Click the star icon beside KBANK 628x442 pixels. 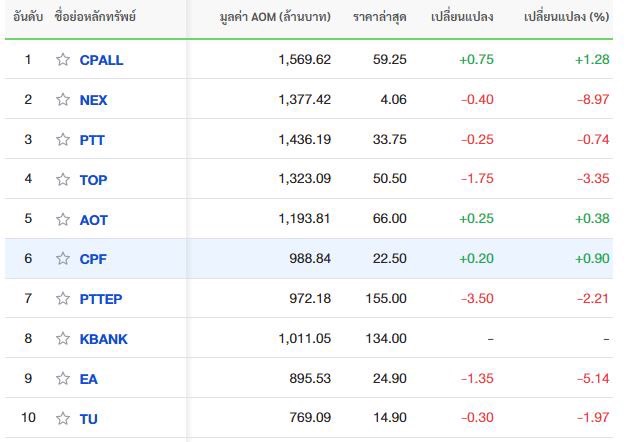(63, 339)
